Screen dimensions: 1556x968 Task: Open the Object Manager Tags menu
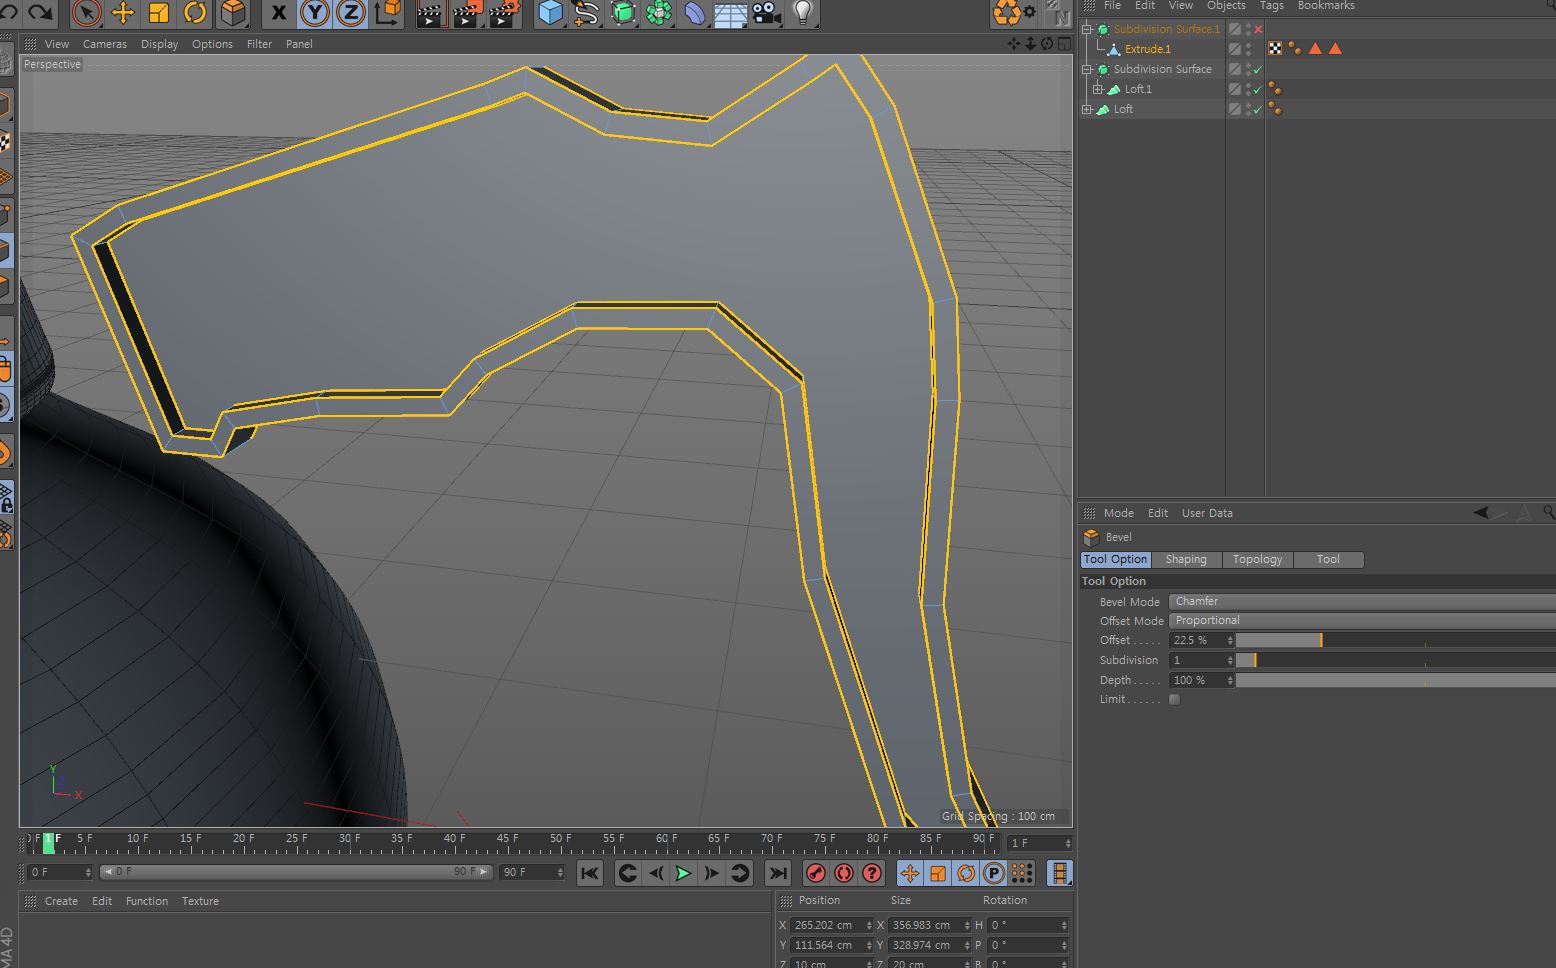point(1271,6)
